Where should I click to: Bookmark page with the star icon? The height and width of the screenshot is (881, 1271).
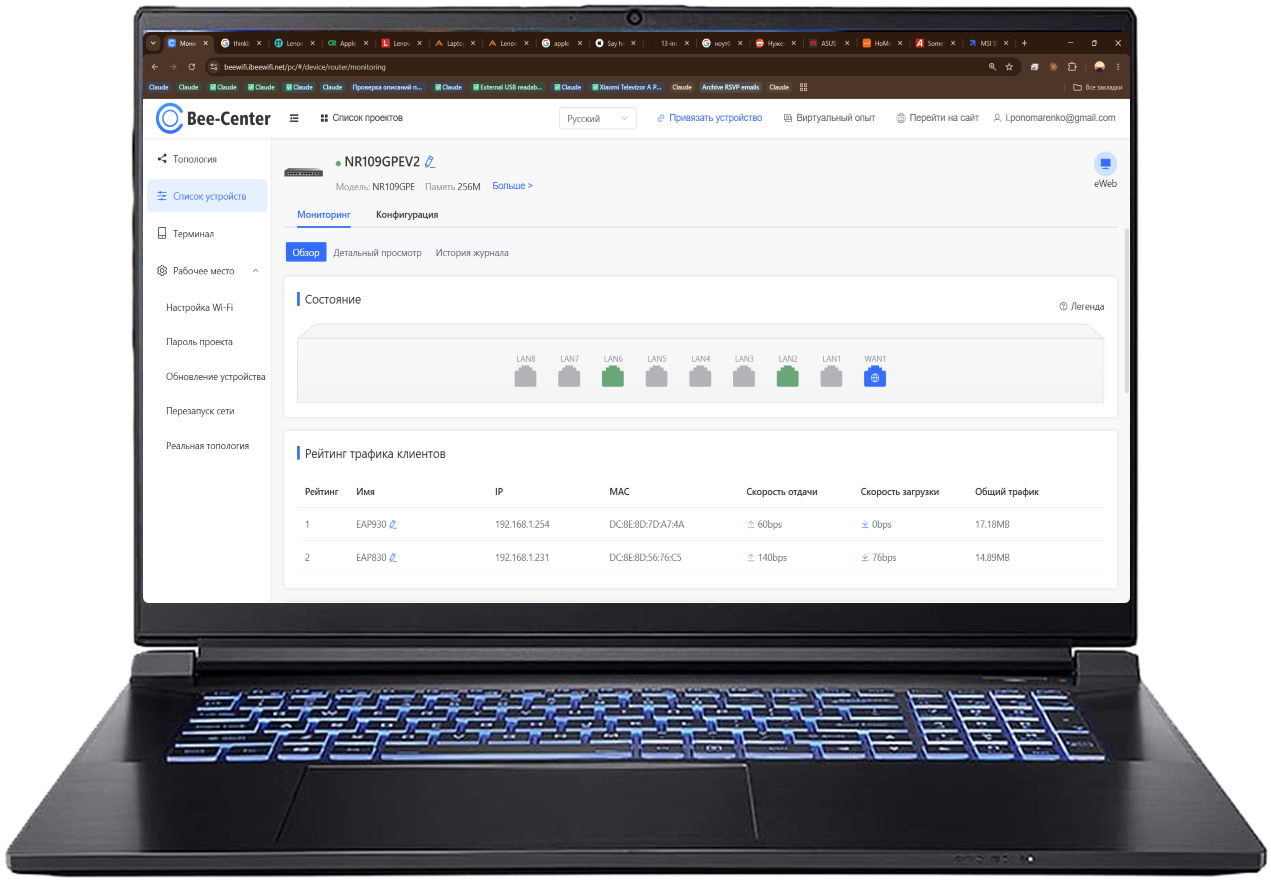click(1009, 67)
